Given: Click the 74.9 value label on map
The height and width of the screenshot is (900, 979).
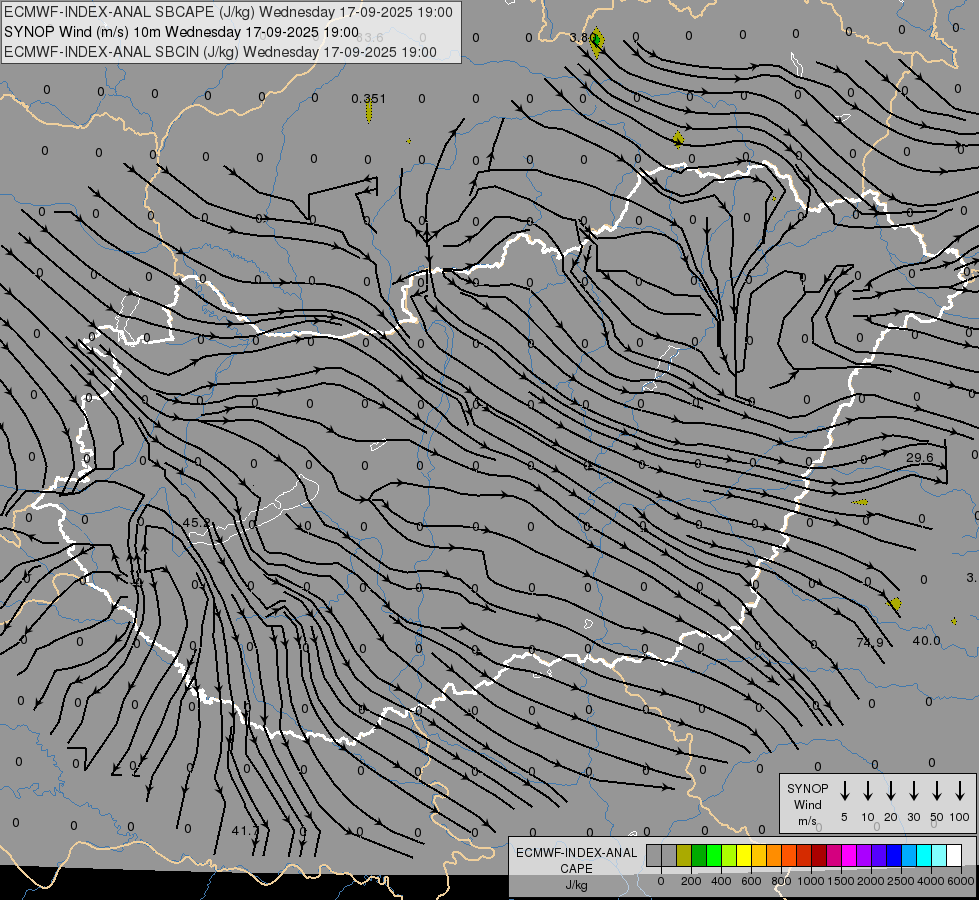Looking at the screenshot, I should pos(870,642).
